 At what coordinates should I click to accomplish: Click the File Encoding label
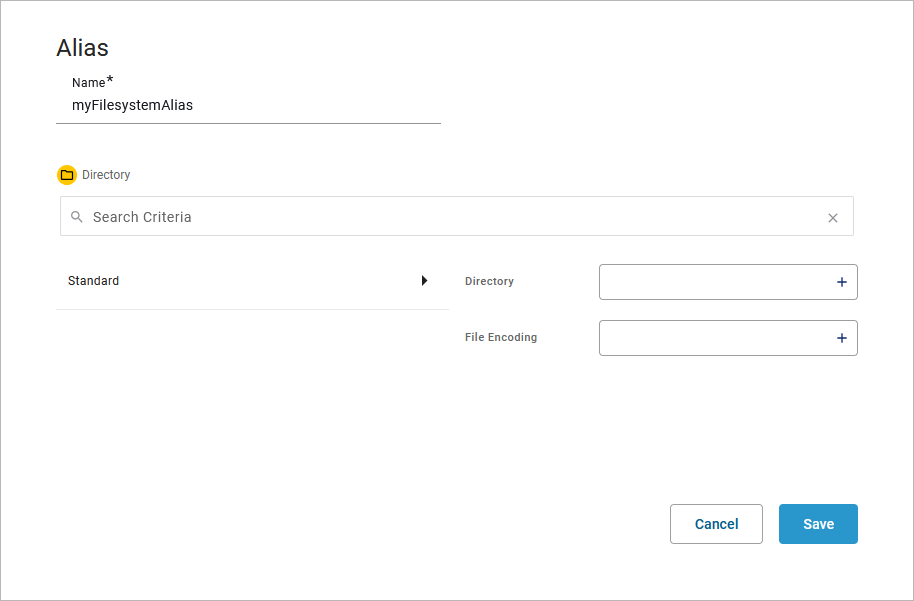[501, 338]
